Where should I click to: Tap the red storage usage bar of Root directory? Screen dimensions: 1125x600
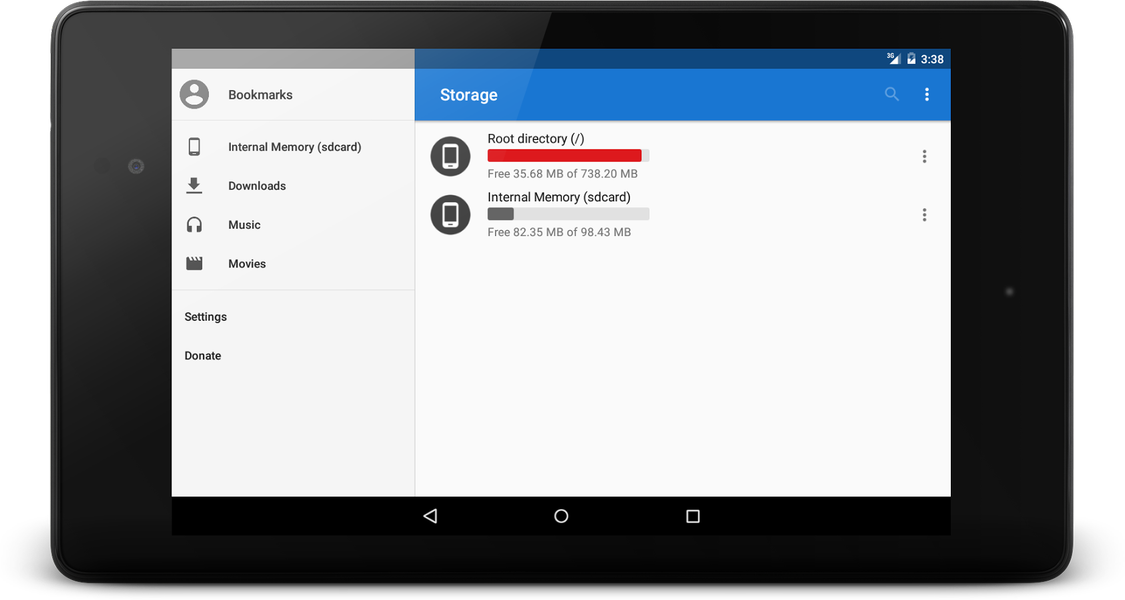pyautogui.click(x=564, y=155)
